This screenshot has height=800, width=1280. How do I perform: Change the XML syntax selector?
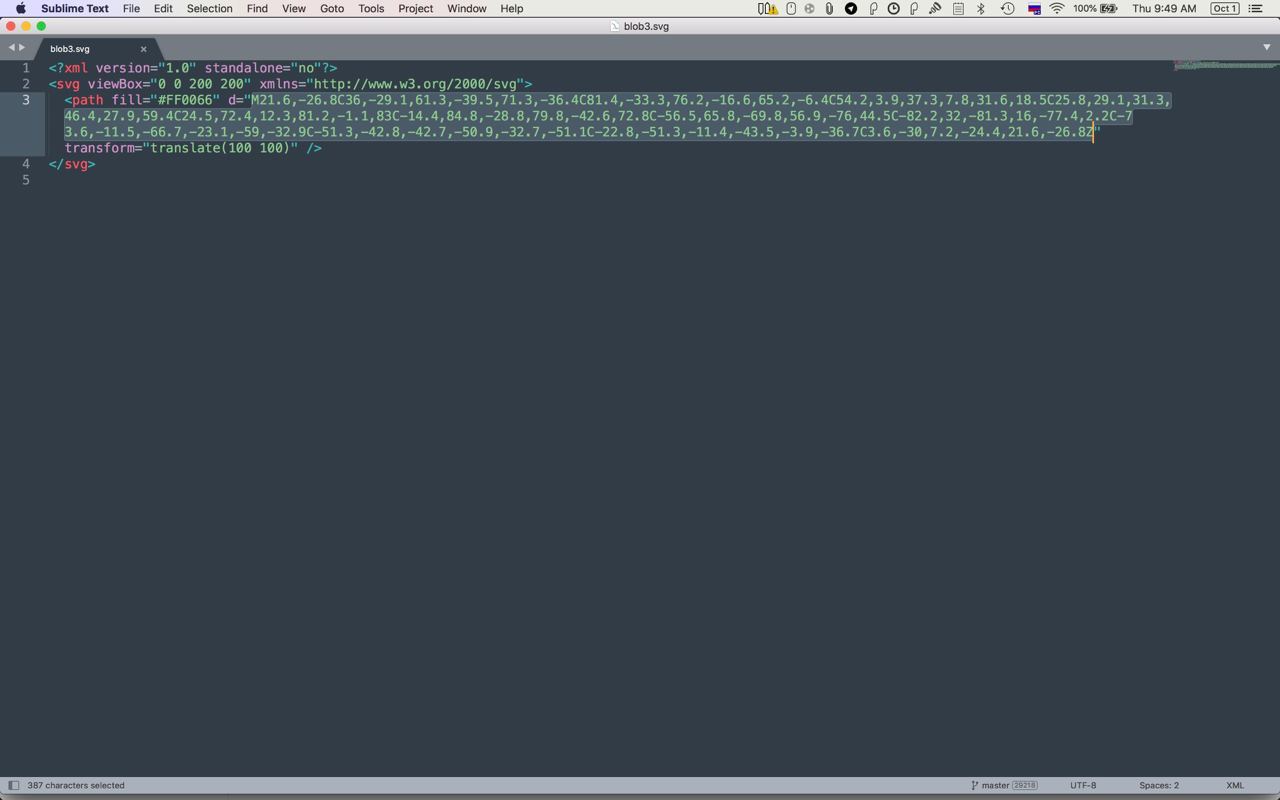pos(1235,785)
